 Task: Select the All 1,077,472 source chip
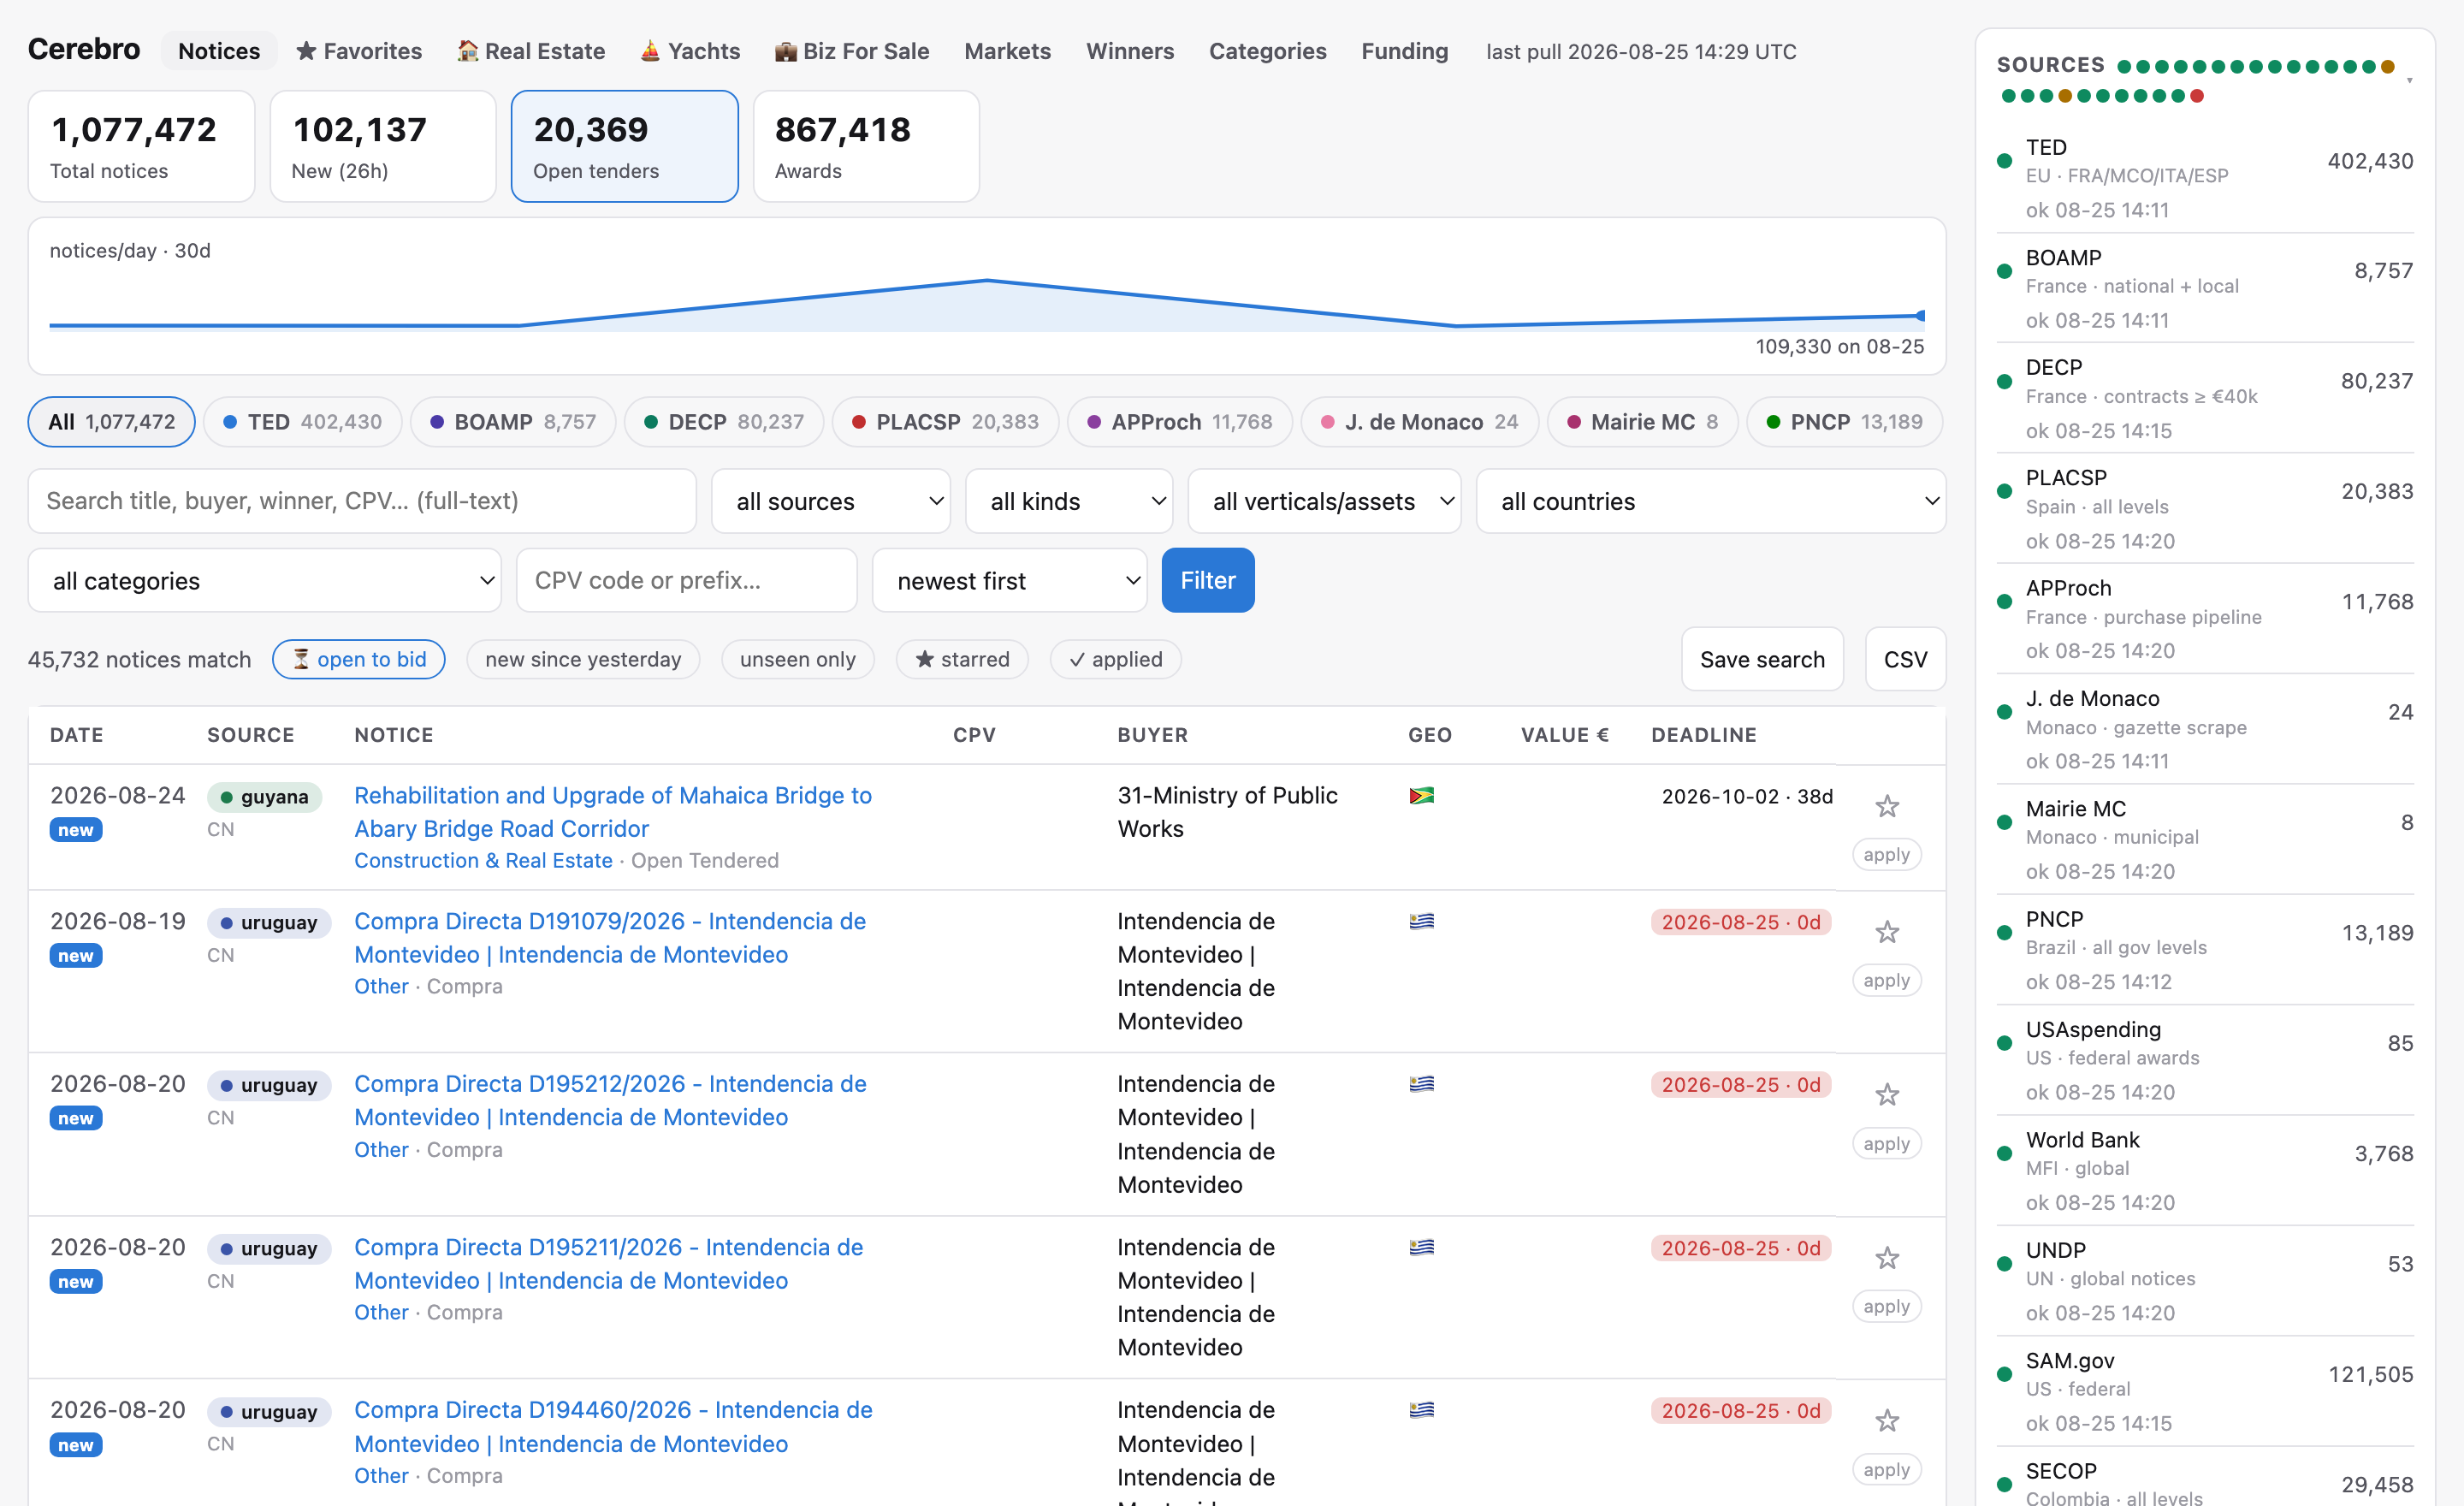click(111, 422)
